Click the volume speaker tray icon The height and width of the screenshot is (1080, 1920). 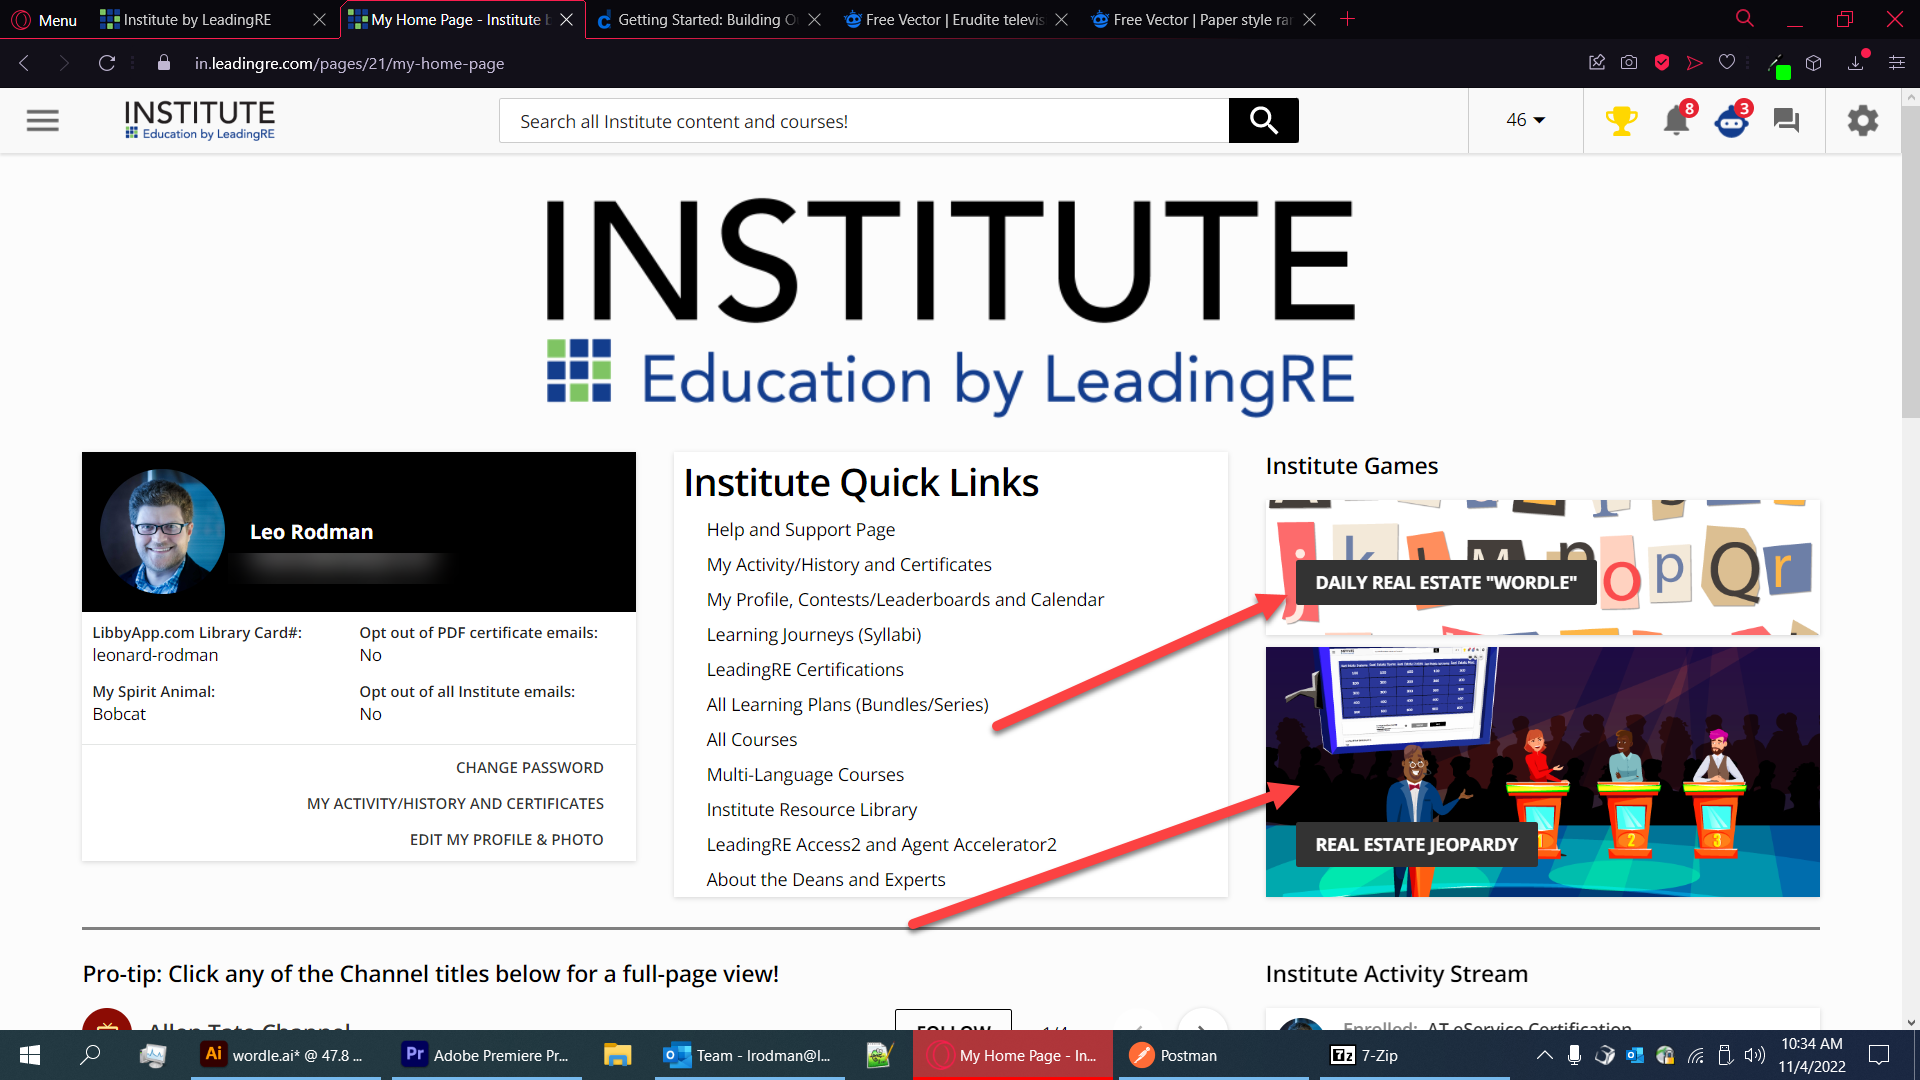[1755, 1055]
